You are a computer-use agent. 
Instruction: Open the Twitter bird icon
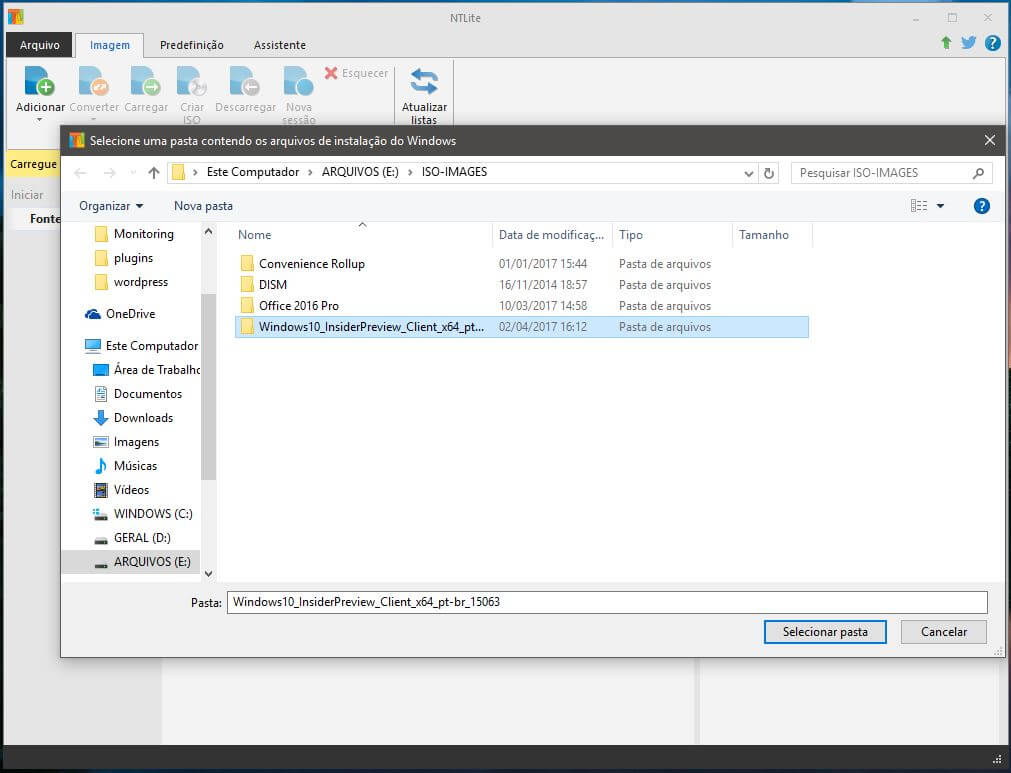[968, 43]
